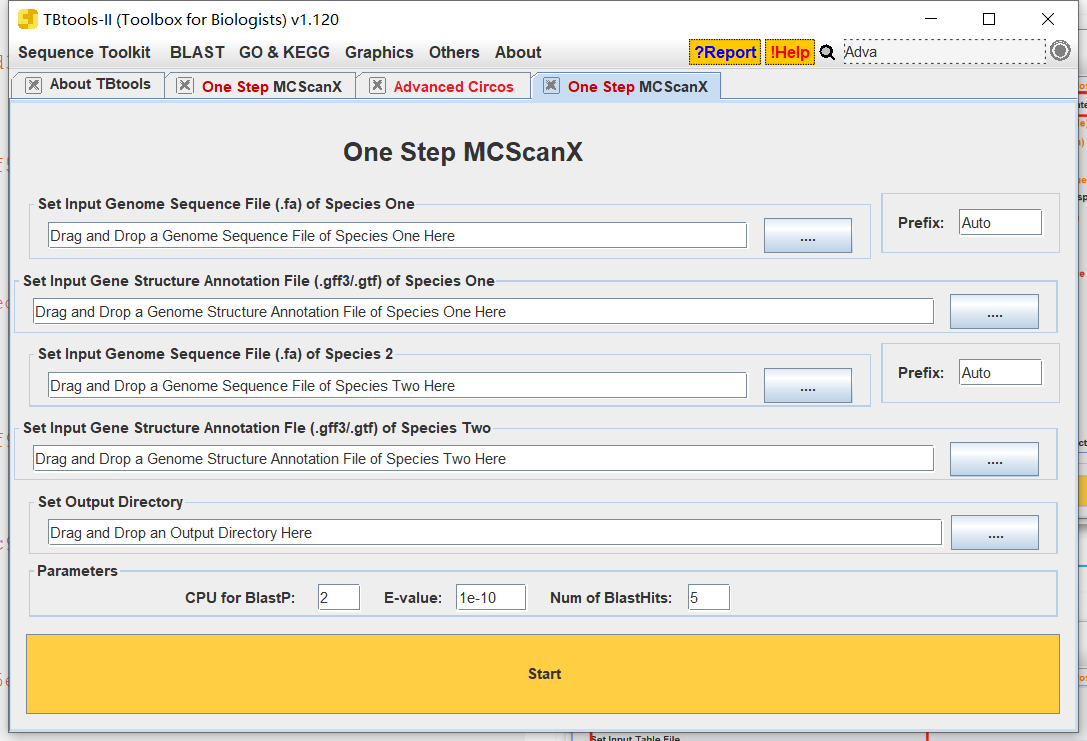
Task: Select the CPU for BlastP field
Action: pos(339,598)
